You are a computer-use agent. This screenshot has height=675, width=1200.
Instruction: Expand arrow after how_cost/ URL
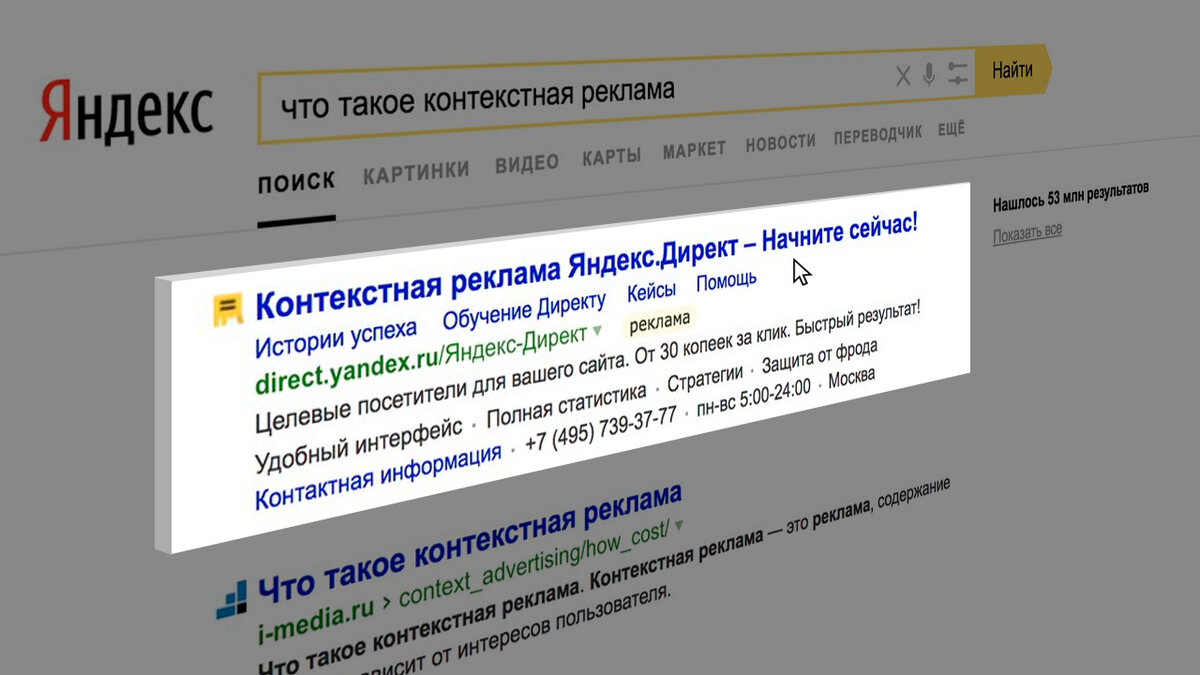pyautogui.click(x=680, y=524)
